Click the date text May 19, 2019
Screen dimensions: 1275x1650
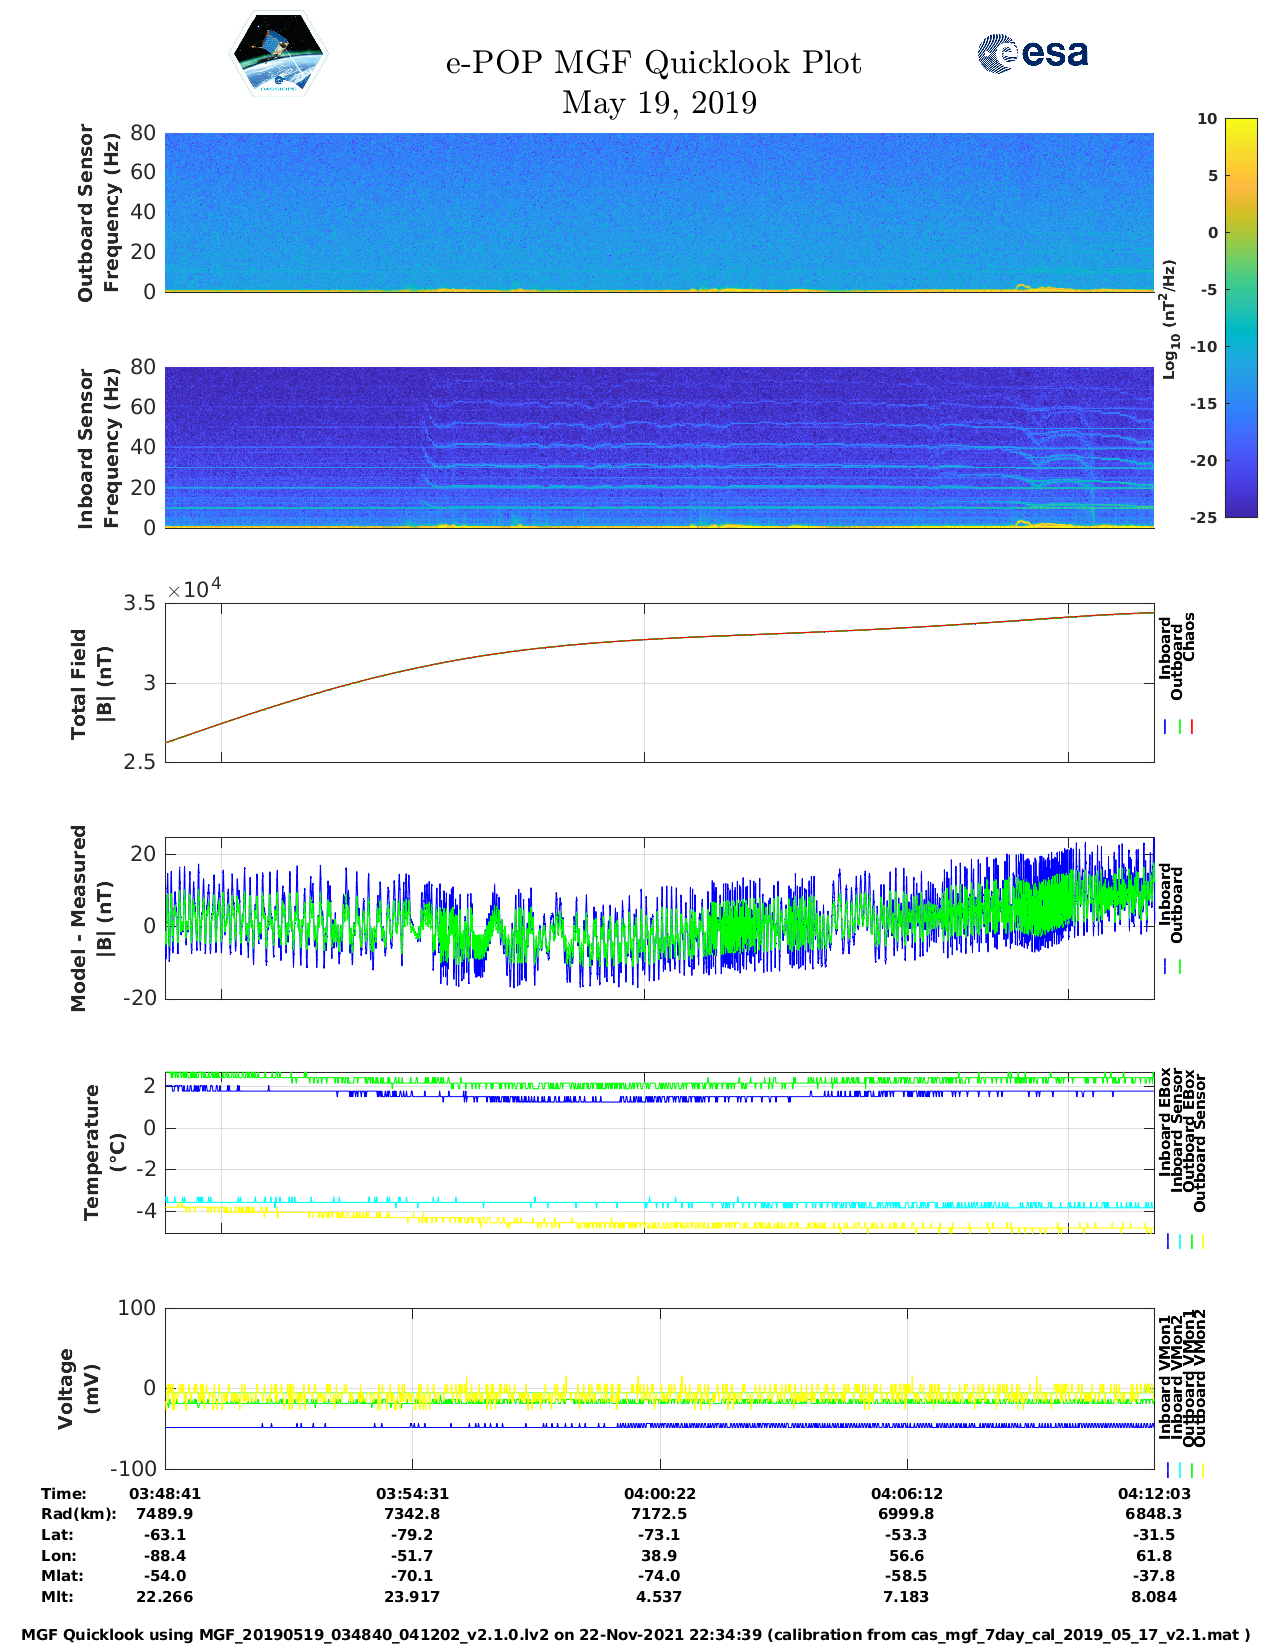tap(659, 103)
